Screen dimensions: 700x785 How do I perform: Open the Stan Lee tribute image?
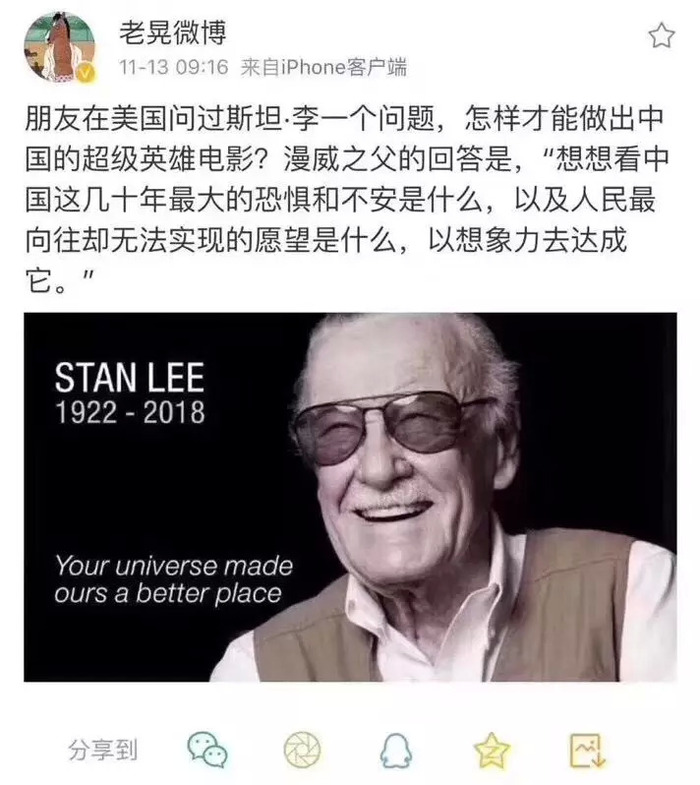(x=350, y=497)
